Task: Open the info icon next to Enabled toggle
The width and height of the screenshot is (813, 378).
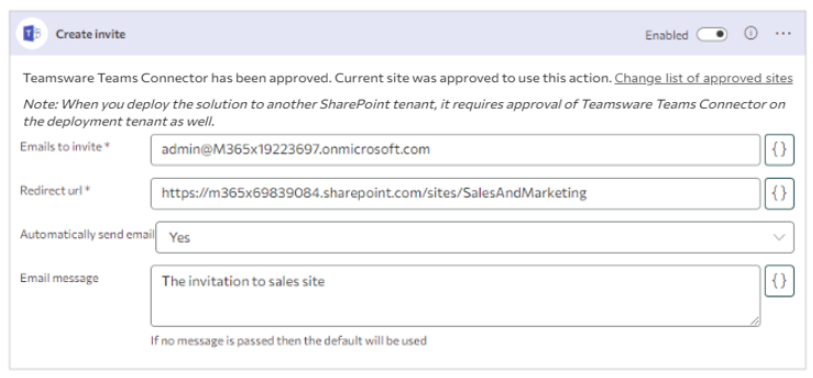Action: click(751, 34)
